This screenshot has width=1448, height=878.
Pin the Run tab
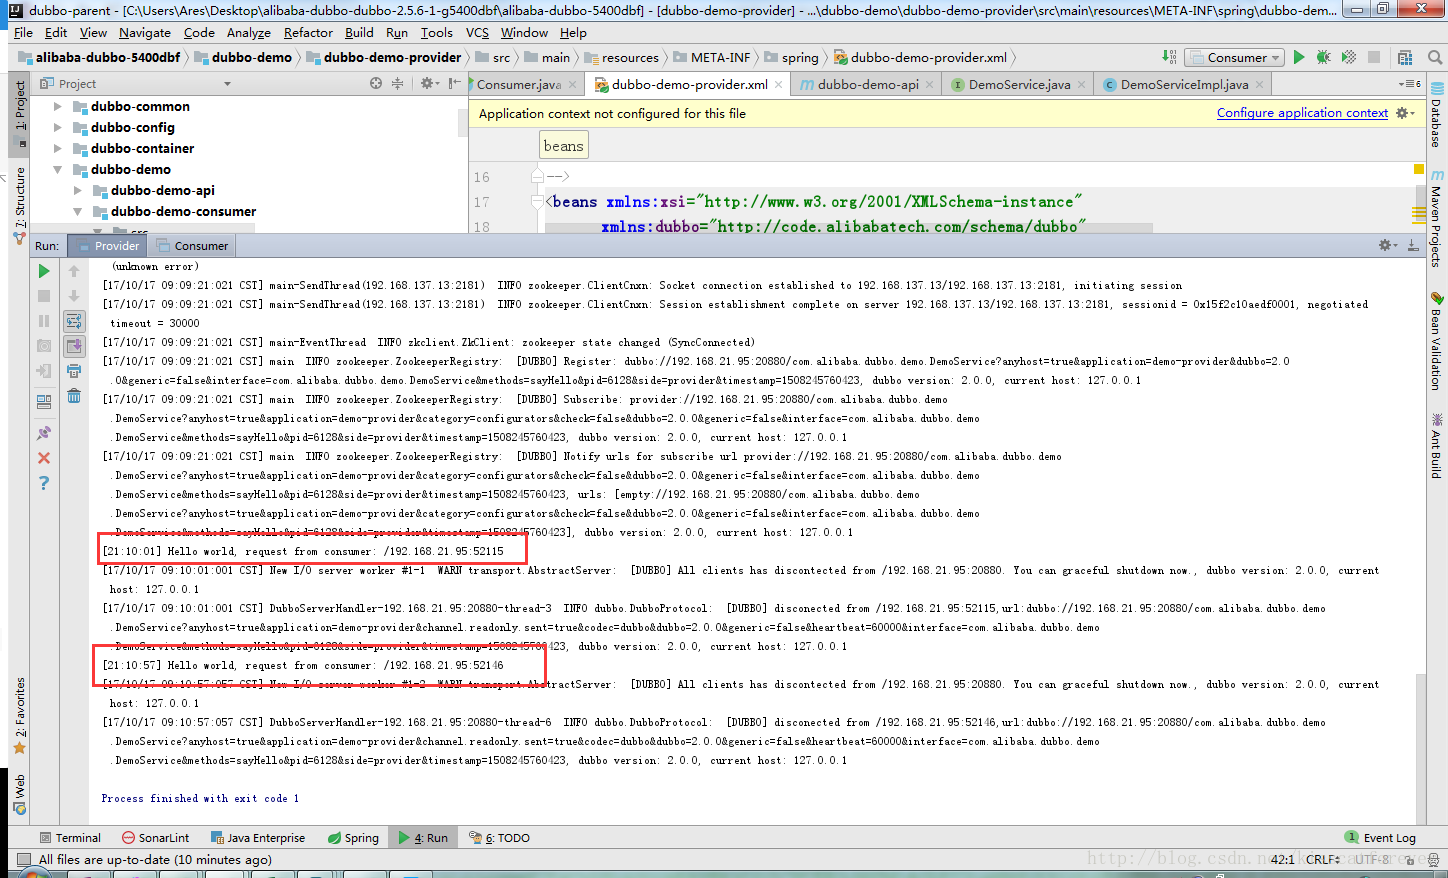[44, 433]
